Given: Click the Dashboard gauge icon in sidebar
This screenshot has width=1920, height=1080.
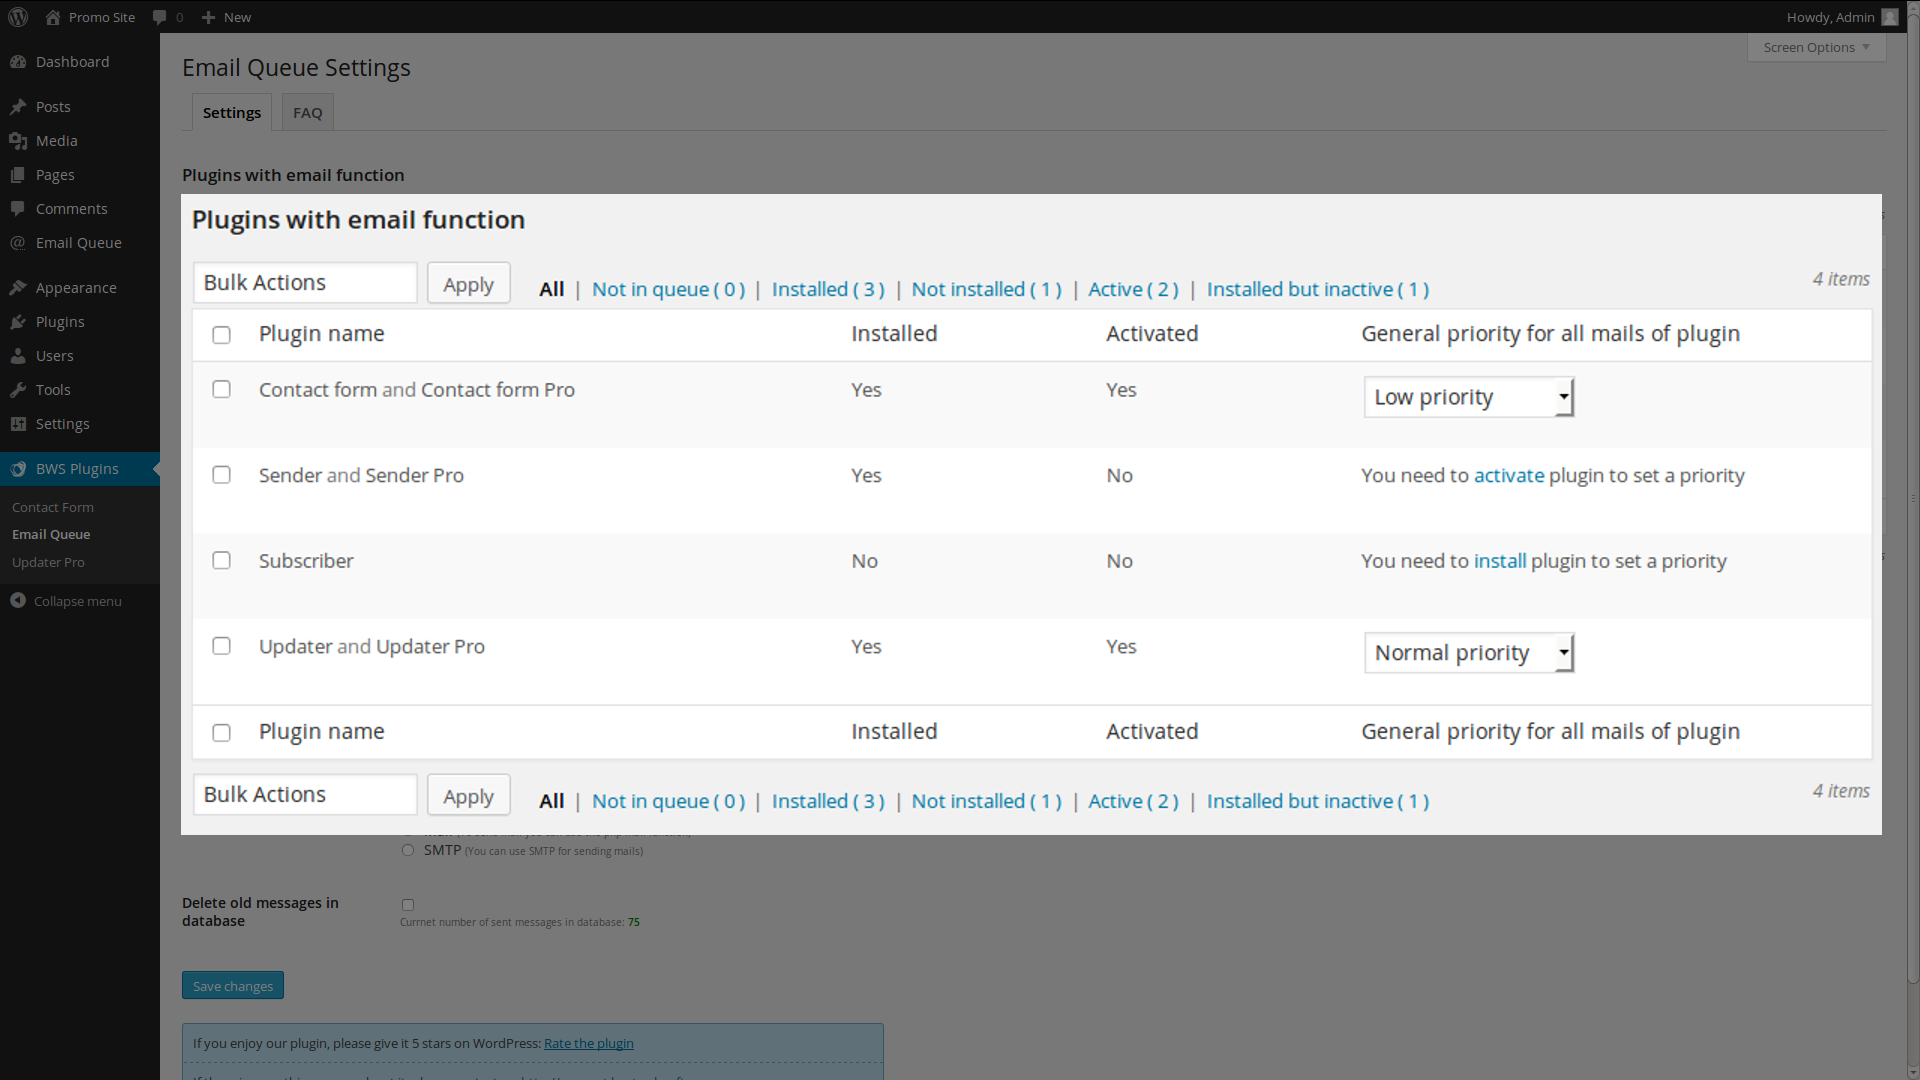Looking at the screenshot, I should point(18,62).
